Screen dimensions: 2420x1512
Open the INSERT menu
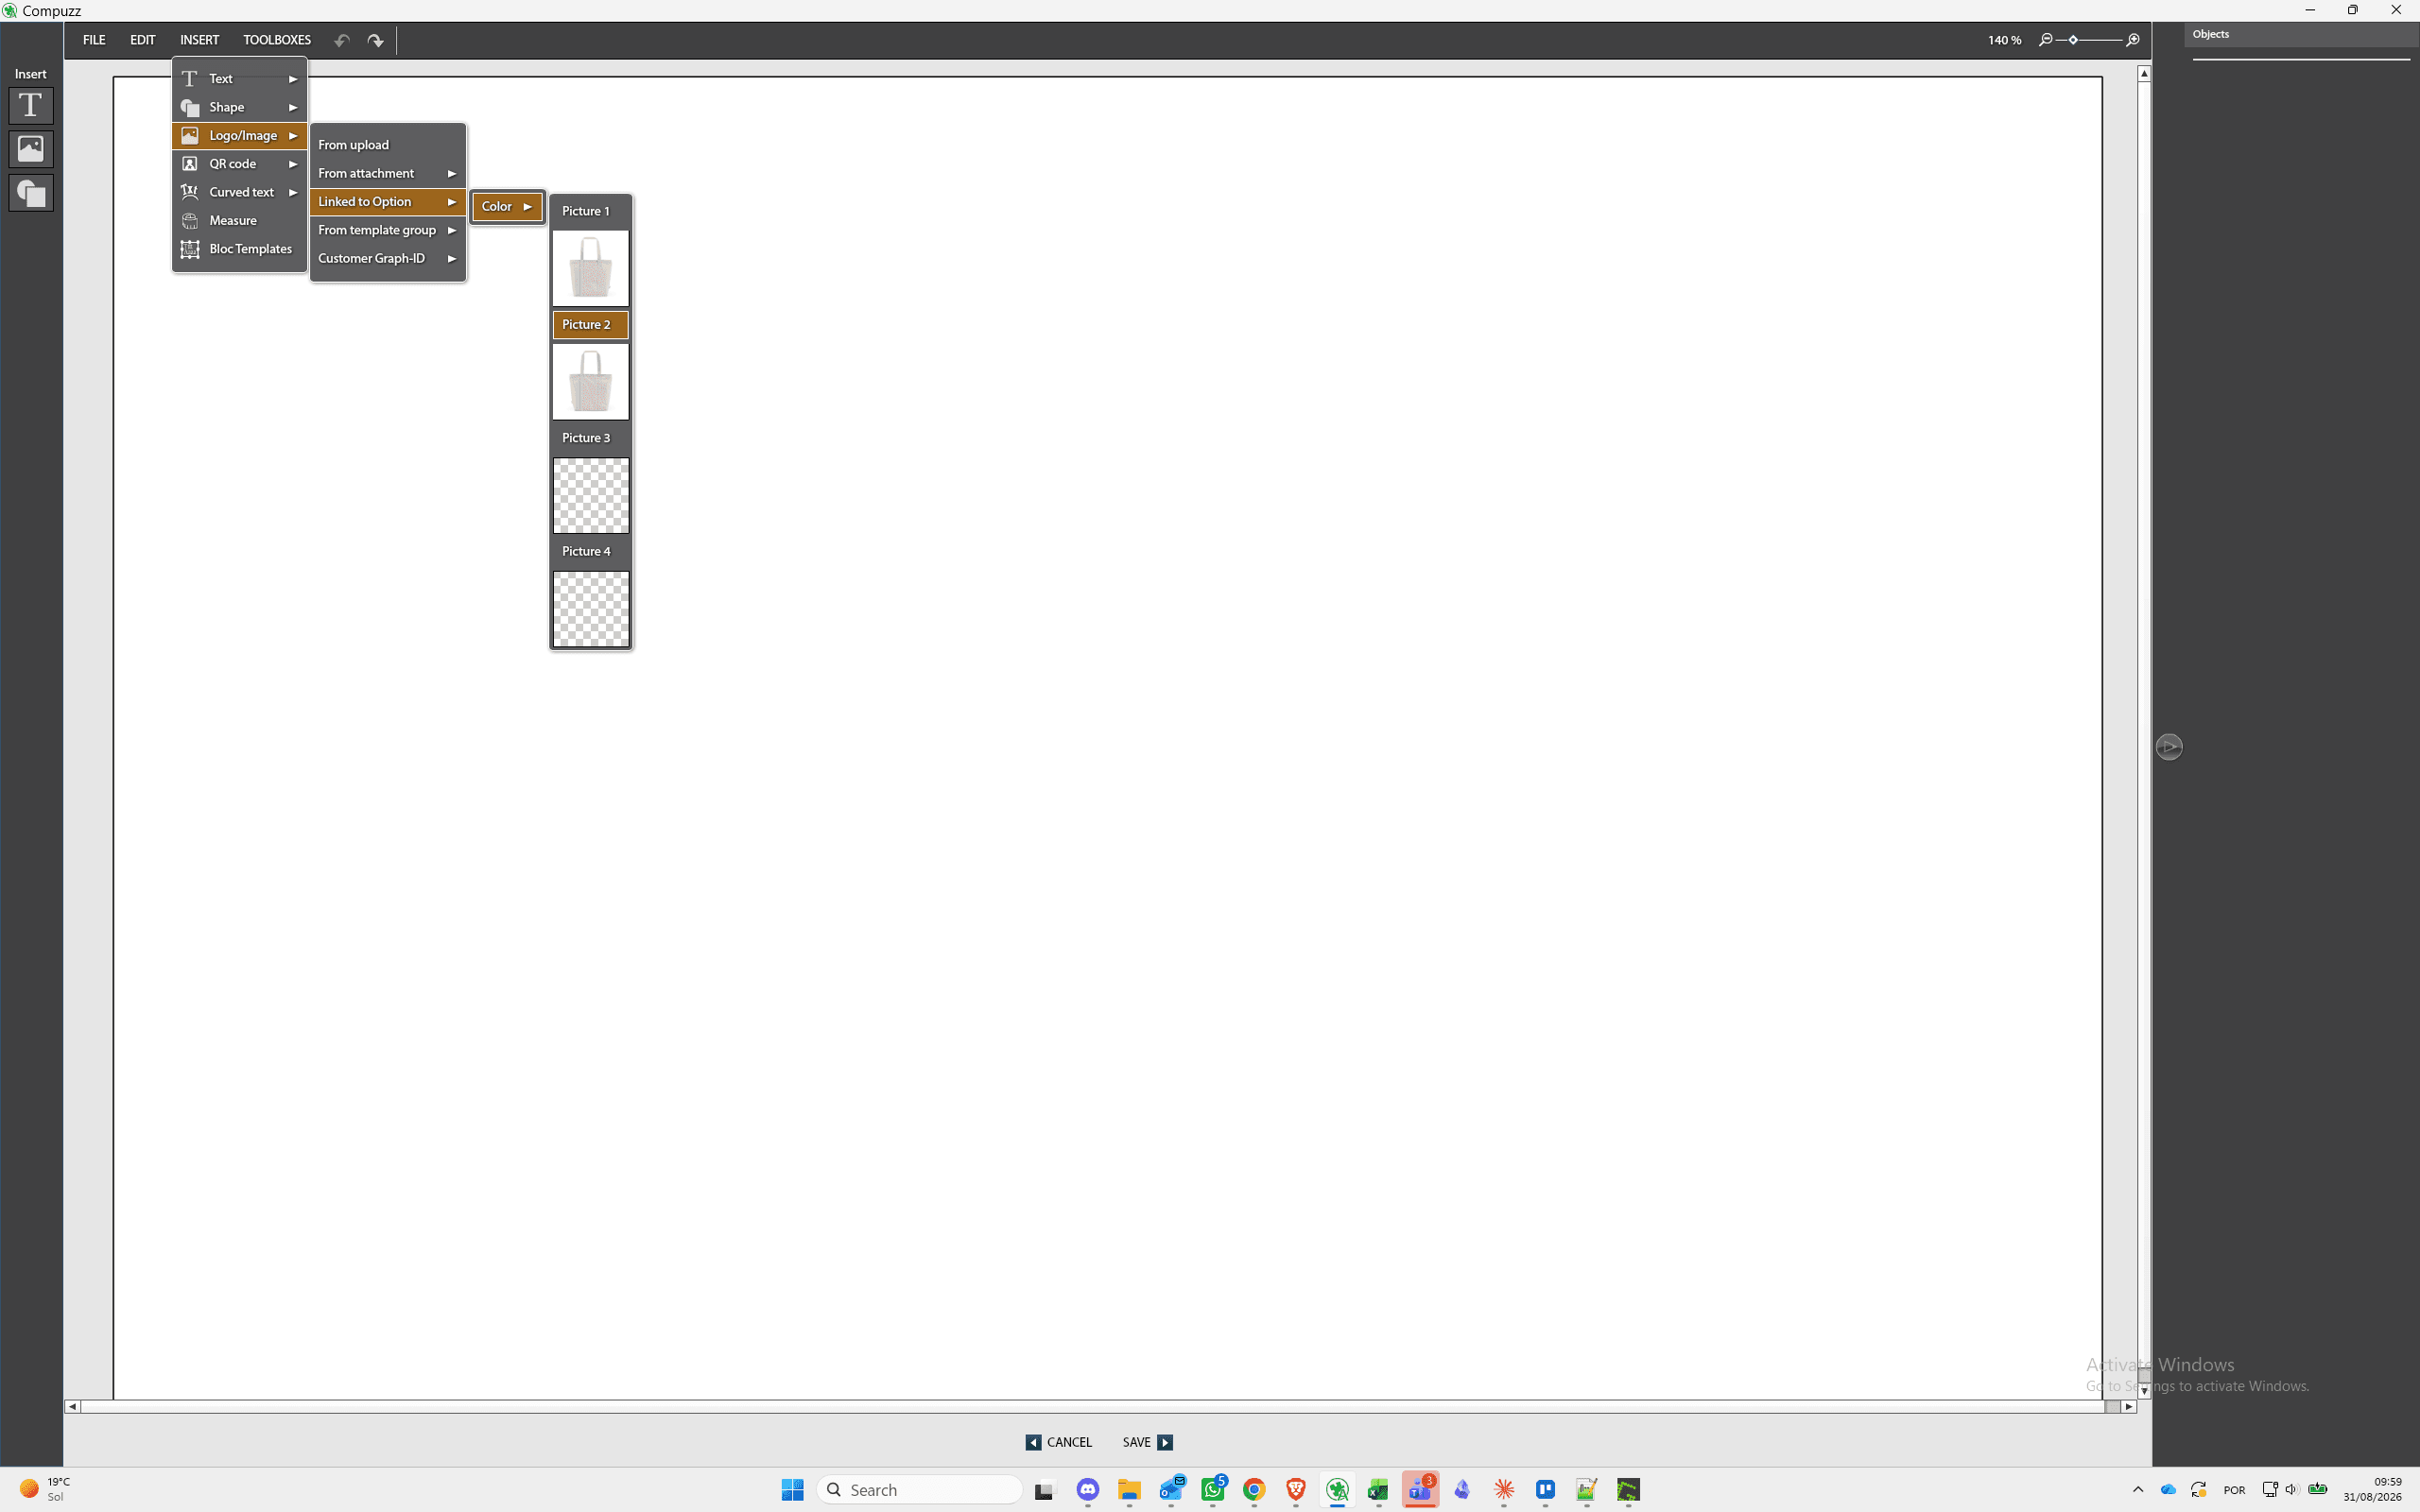coord(200,40)
